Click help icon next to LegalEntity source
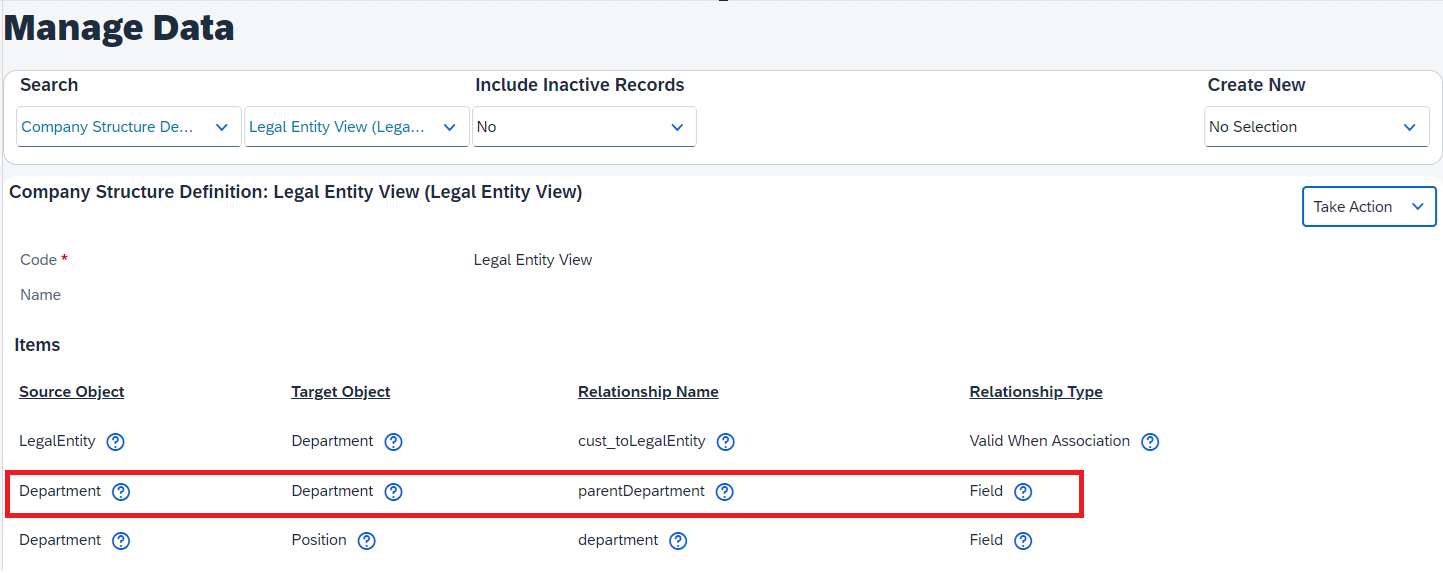Screen dimensions: 1443x573 116,442
